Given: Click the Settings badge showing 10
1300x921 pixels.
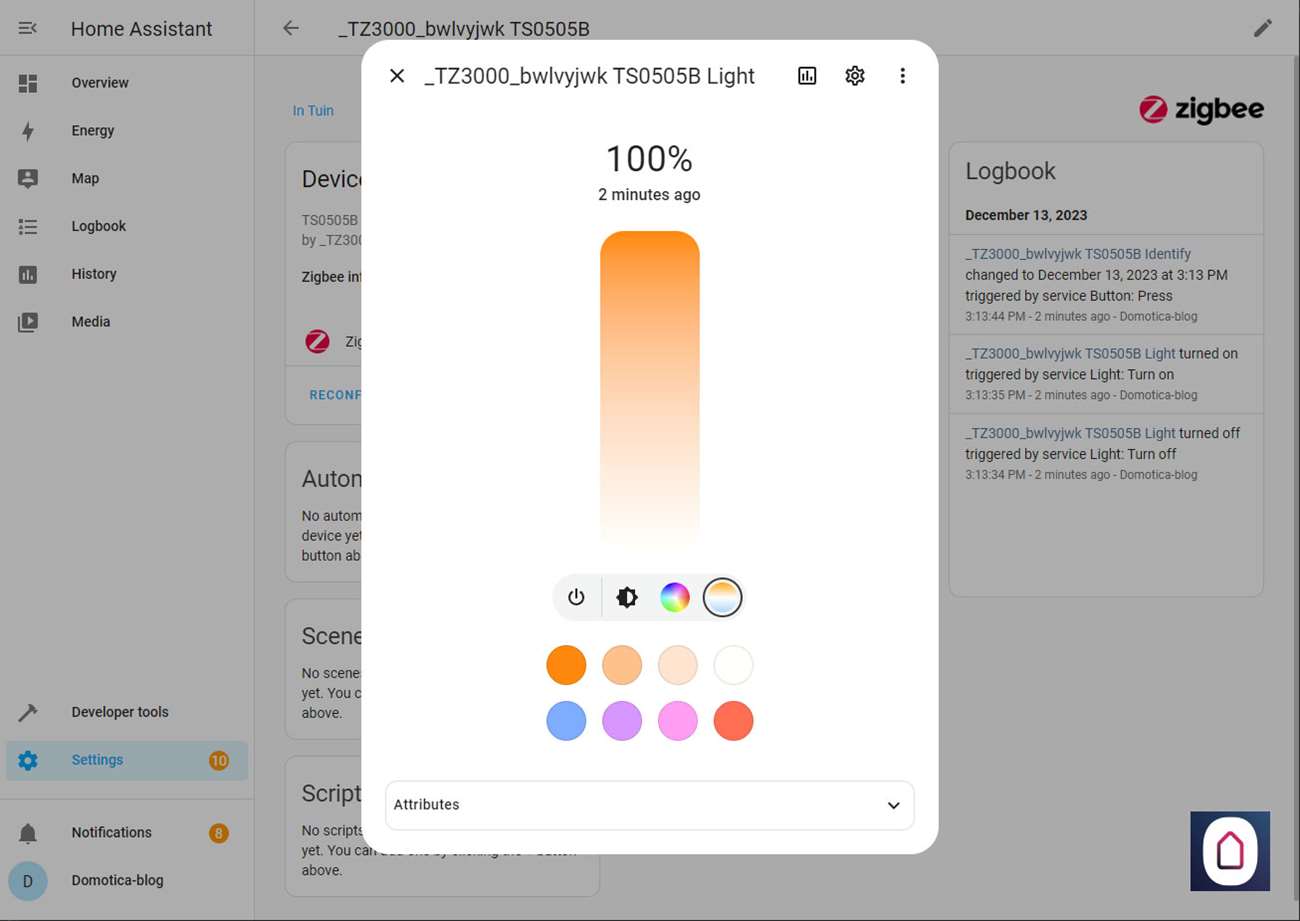Looking at the screenshot, I should pos(219,760).
